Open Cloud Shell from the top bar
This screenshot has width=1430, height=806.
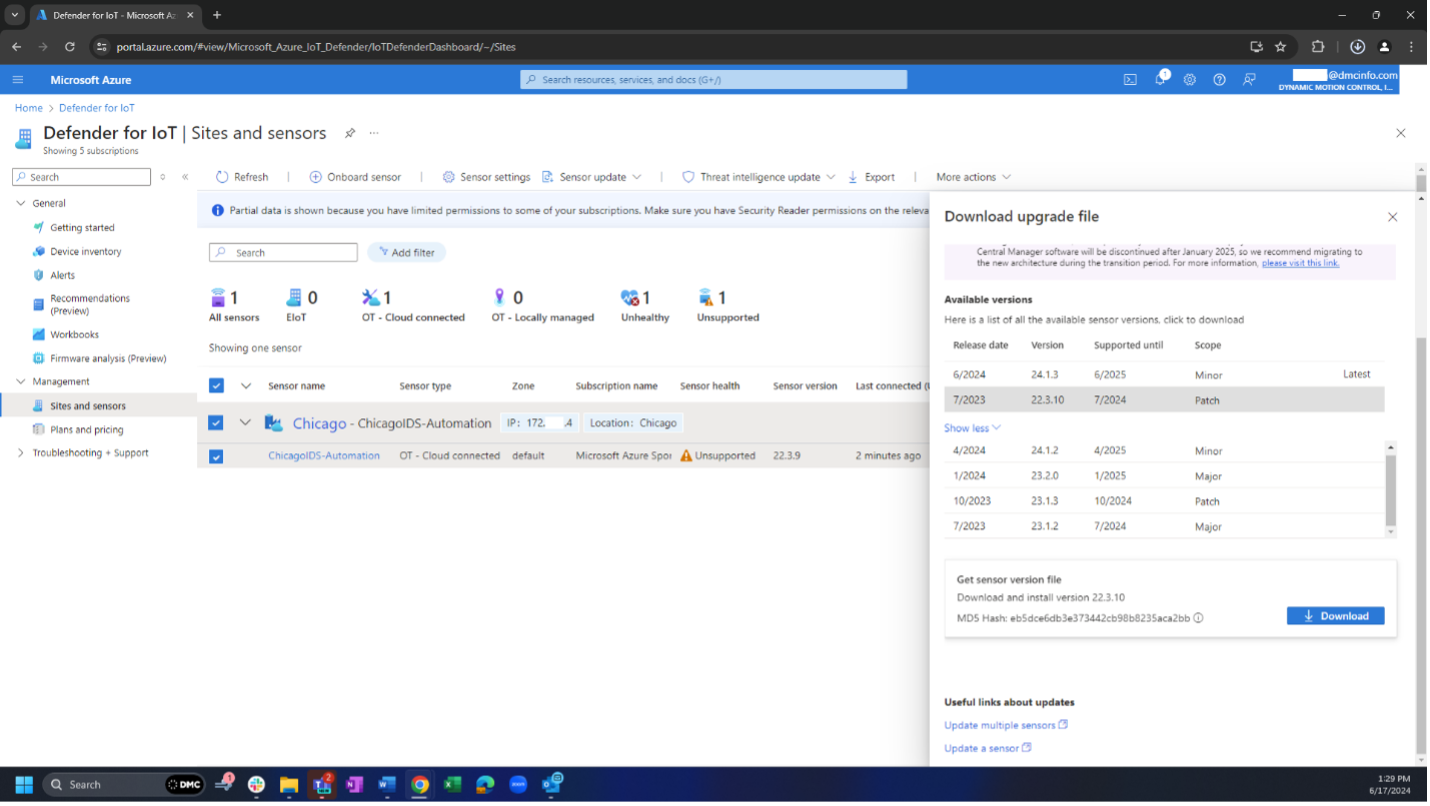coord(1130,80)
